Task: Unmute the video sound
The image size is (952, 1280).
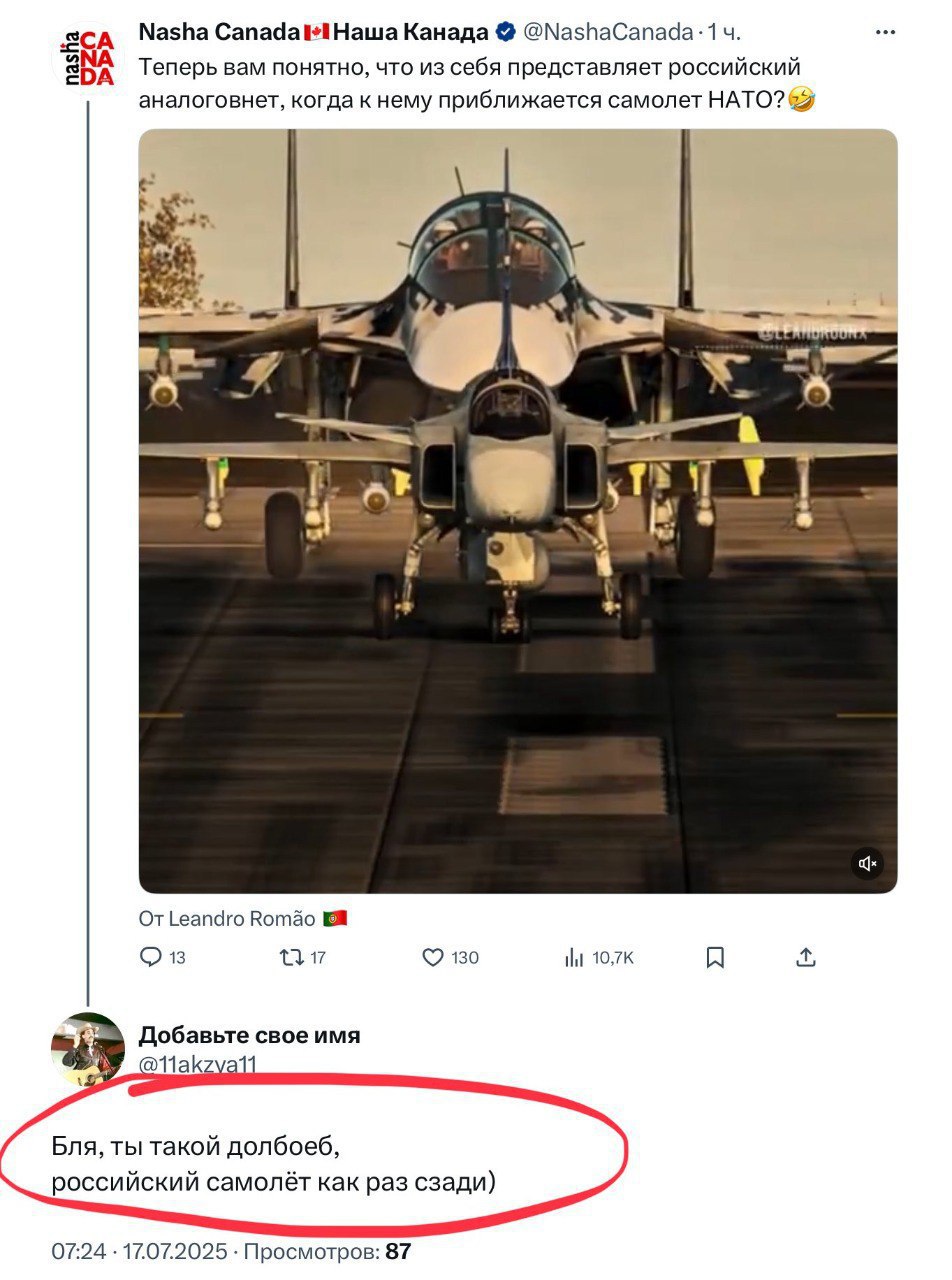Action: [x=867, y=863]
